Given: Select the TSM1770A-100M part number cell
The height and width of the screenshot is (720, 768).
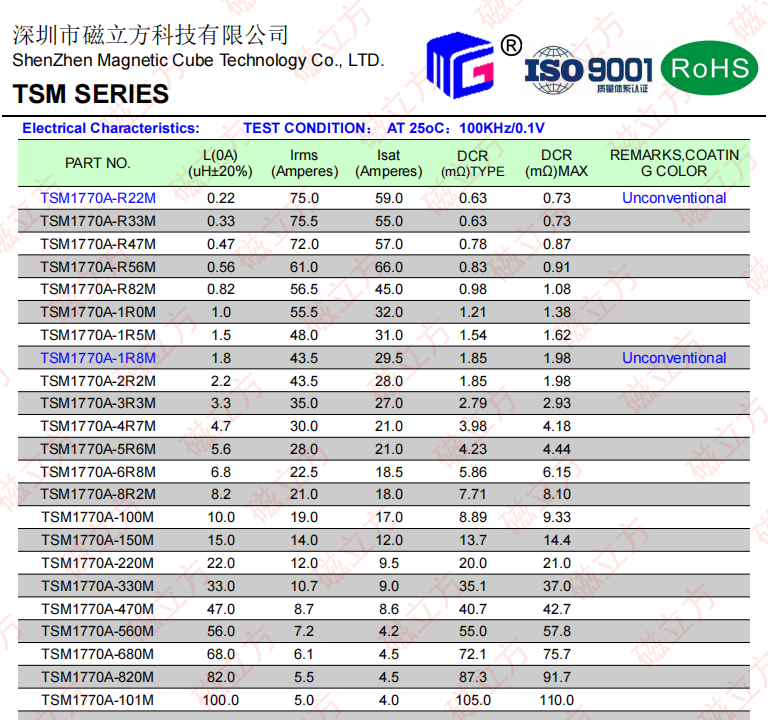Looking at the screenshot, I should (x=98, y=517).
